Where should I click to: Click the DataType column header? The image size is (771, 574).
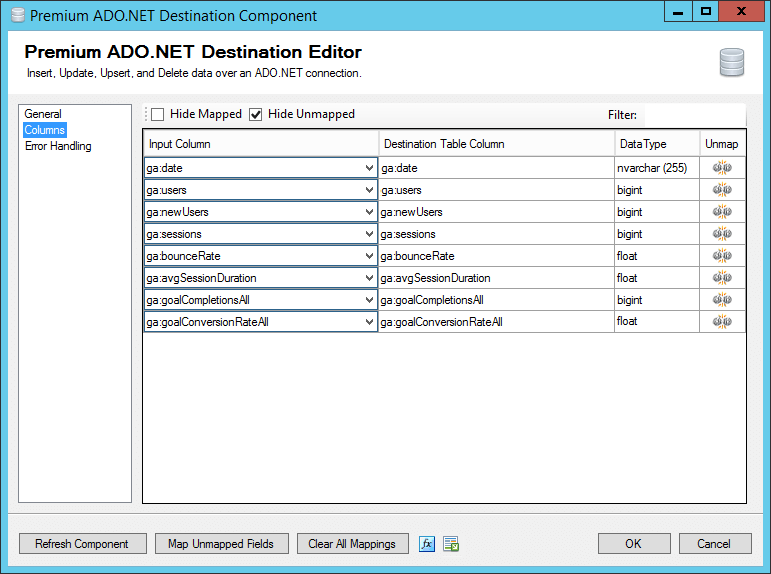[x=657, y=144]
